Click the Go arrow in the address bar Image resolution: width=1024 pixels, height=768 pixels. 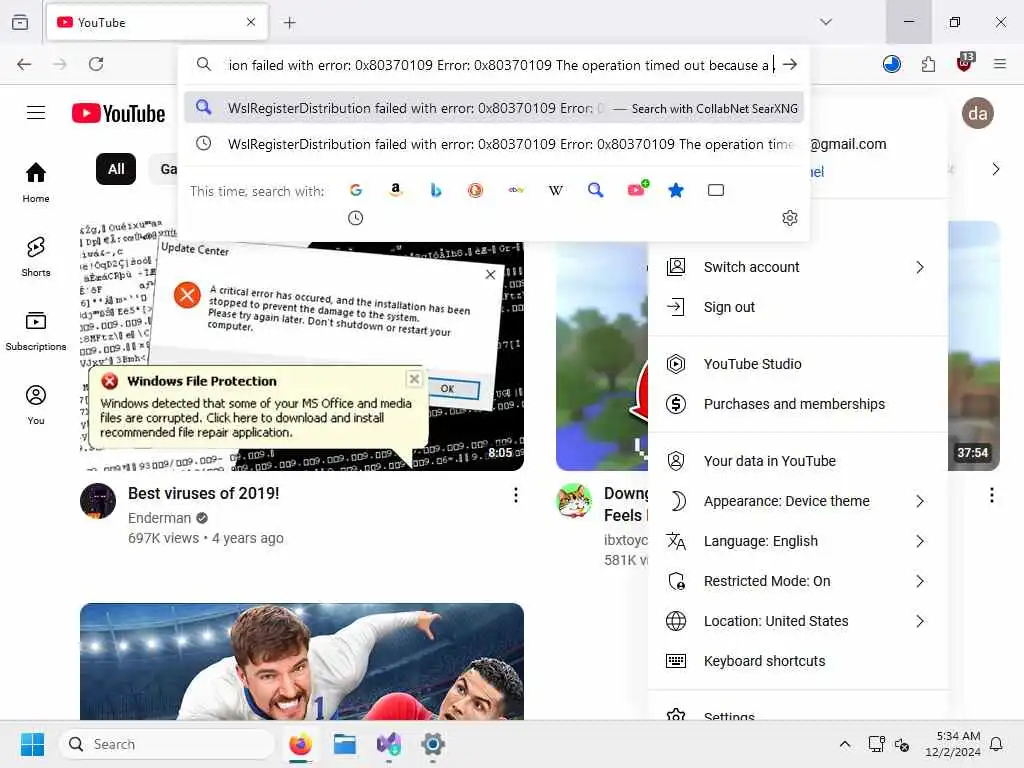(x=790, y=64)
